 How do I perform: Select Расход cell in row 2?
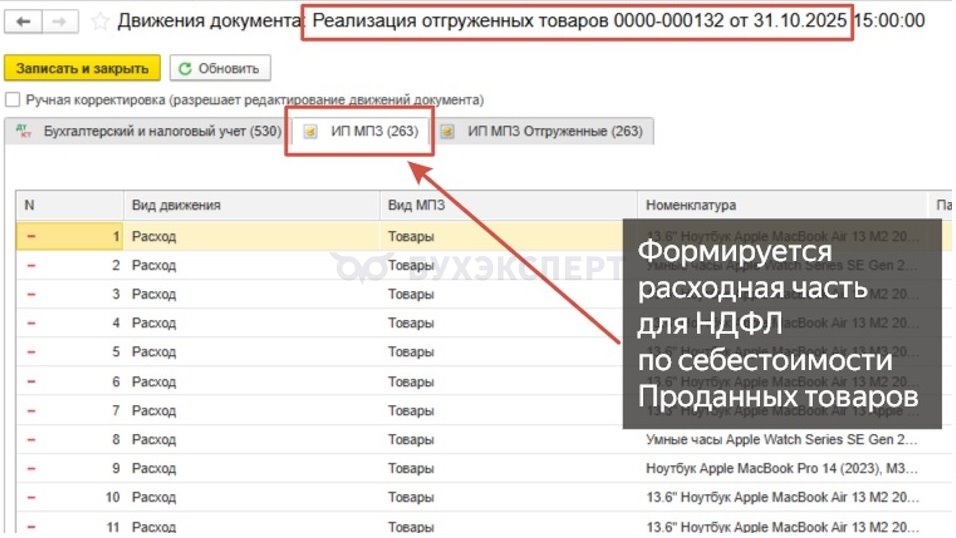point(252,265)
